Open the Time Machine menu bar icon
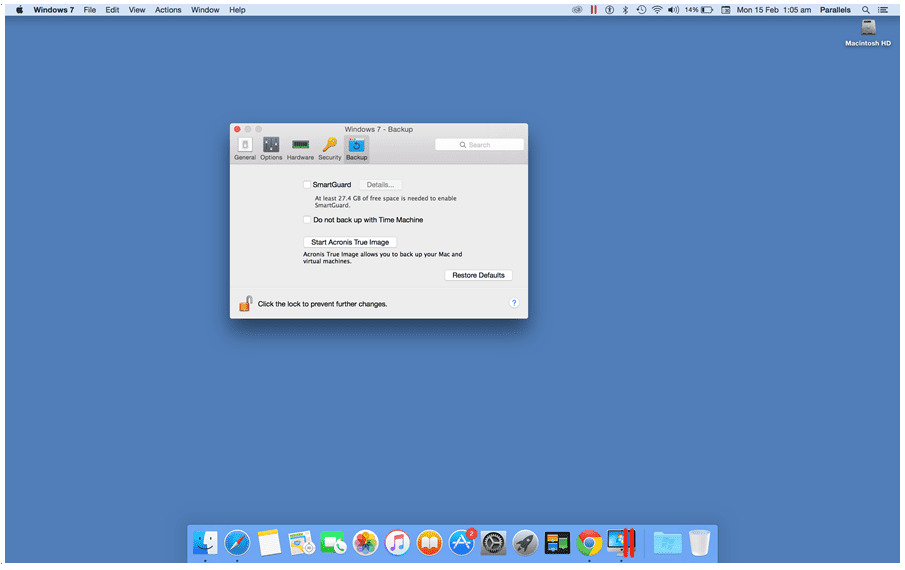905x570 pixels. tap(641, 10)
